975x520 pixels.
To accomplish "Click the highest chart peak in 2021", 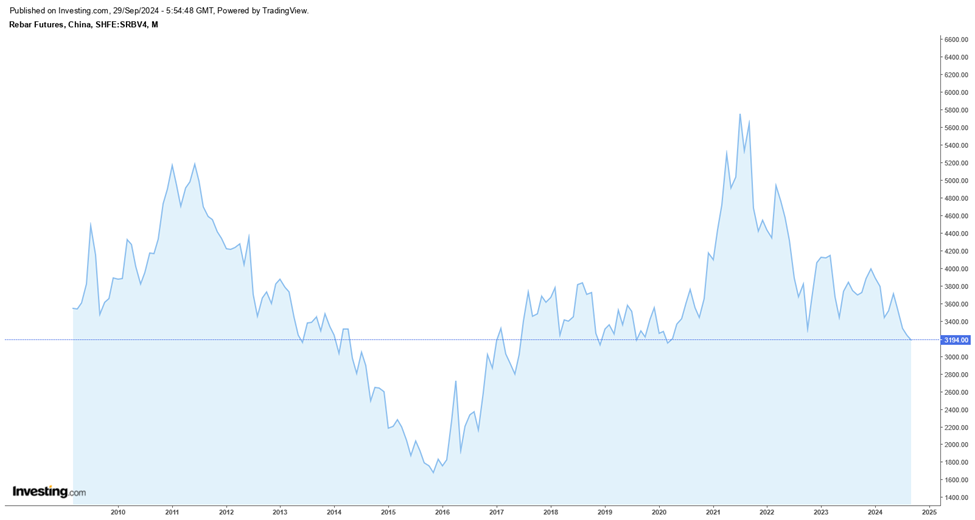I will tap(740, 114).
